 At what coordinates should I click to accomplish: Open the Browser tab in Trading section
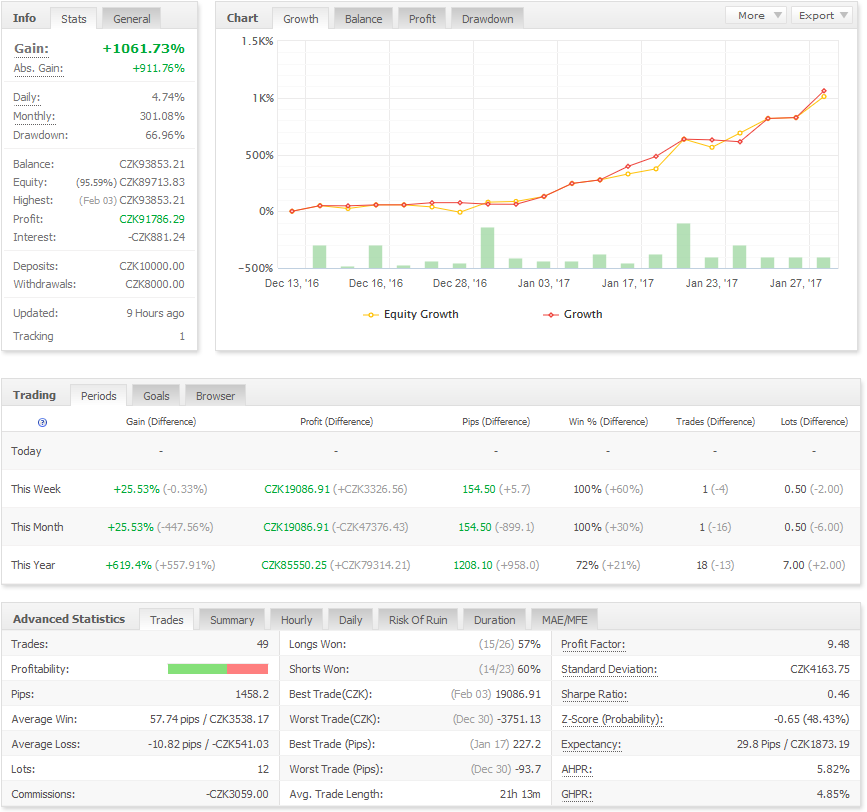tap(215, 396)
